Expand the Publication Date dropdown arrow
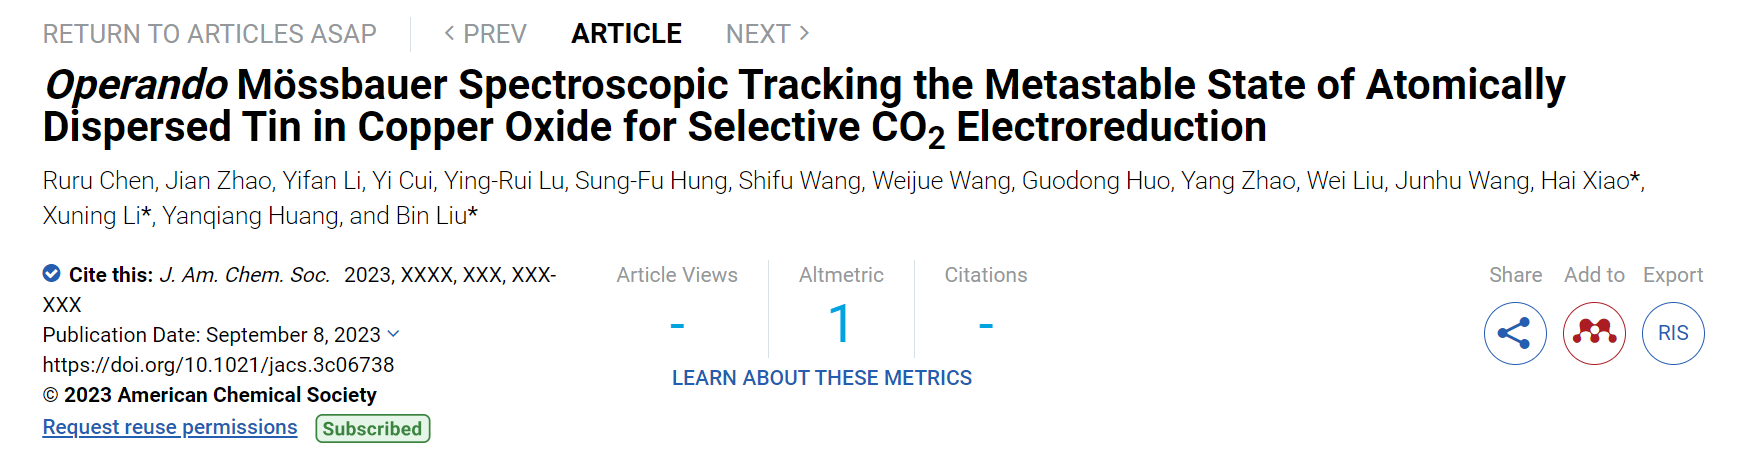Screen dimensions: 1744x461 coord(393,334)
